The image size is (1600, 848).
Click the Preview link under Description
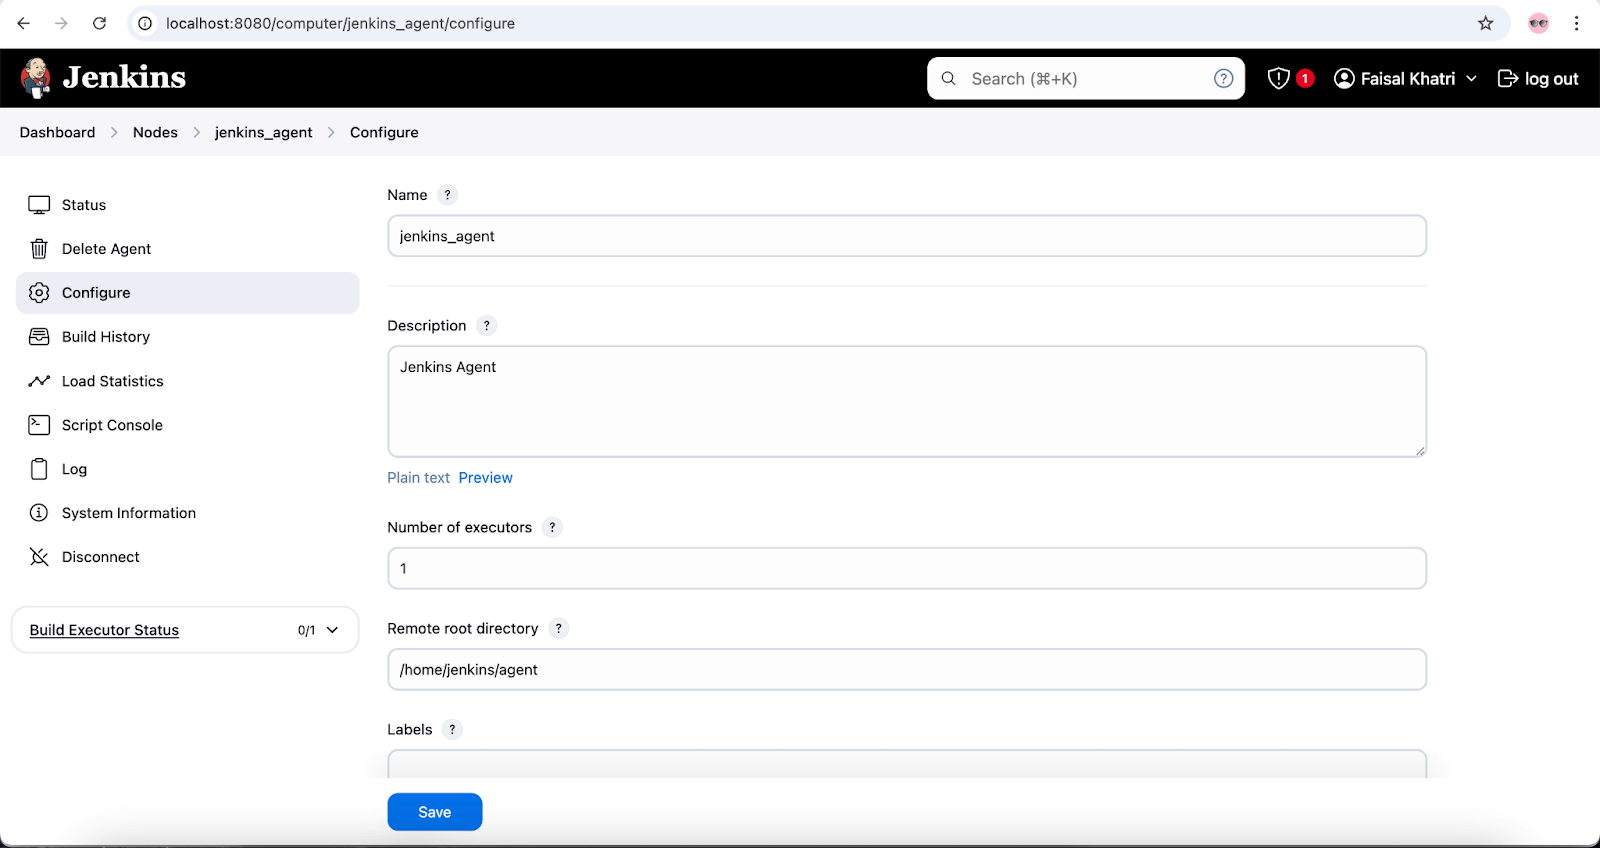pyautogui.click(x=486, y=478)
